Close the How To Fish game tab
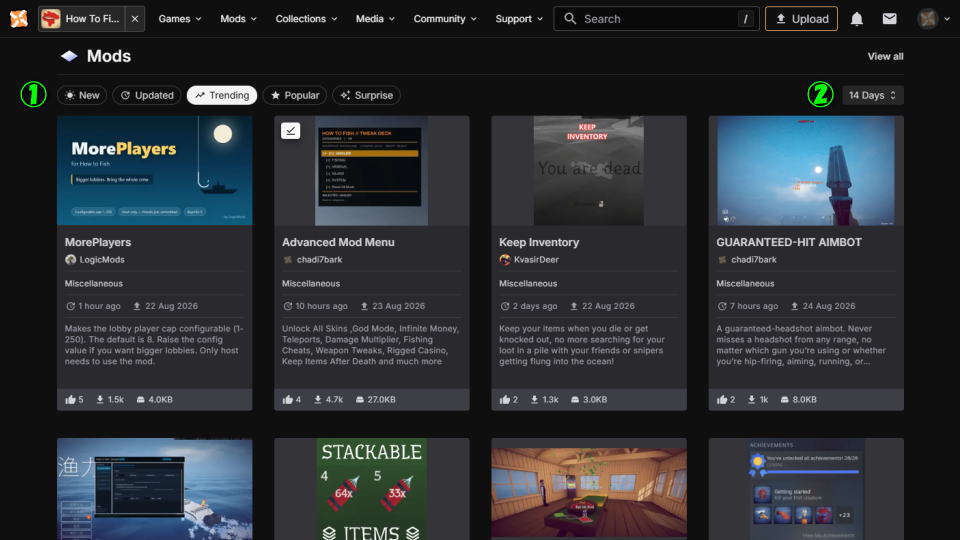This screenshot has height=540, width=960. [x=135, y=18]
